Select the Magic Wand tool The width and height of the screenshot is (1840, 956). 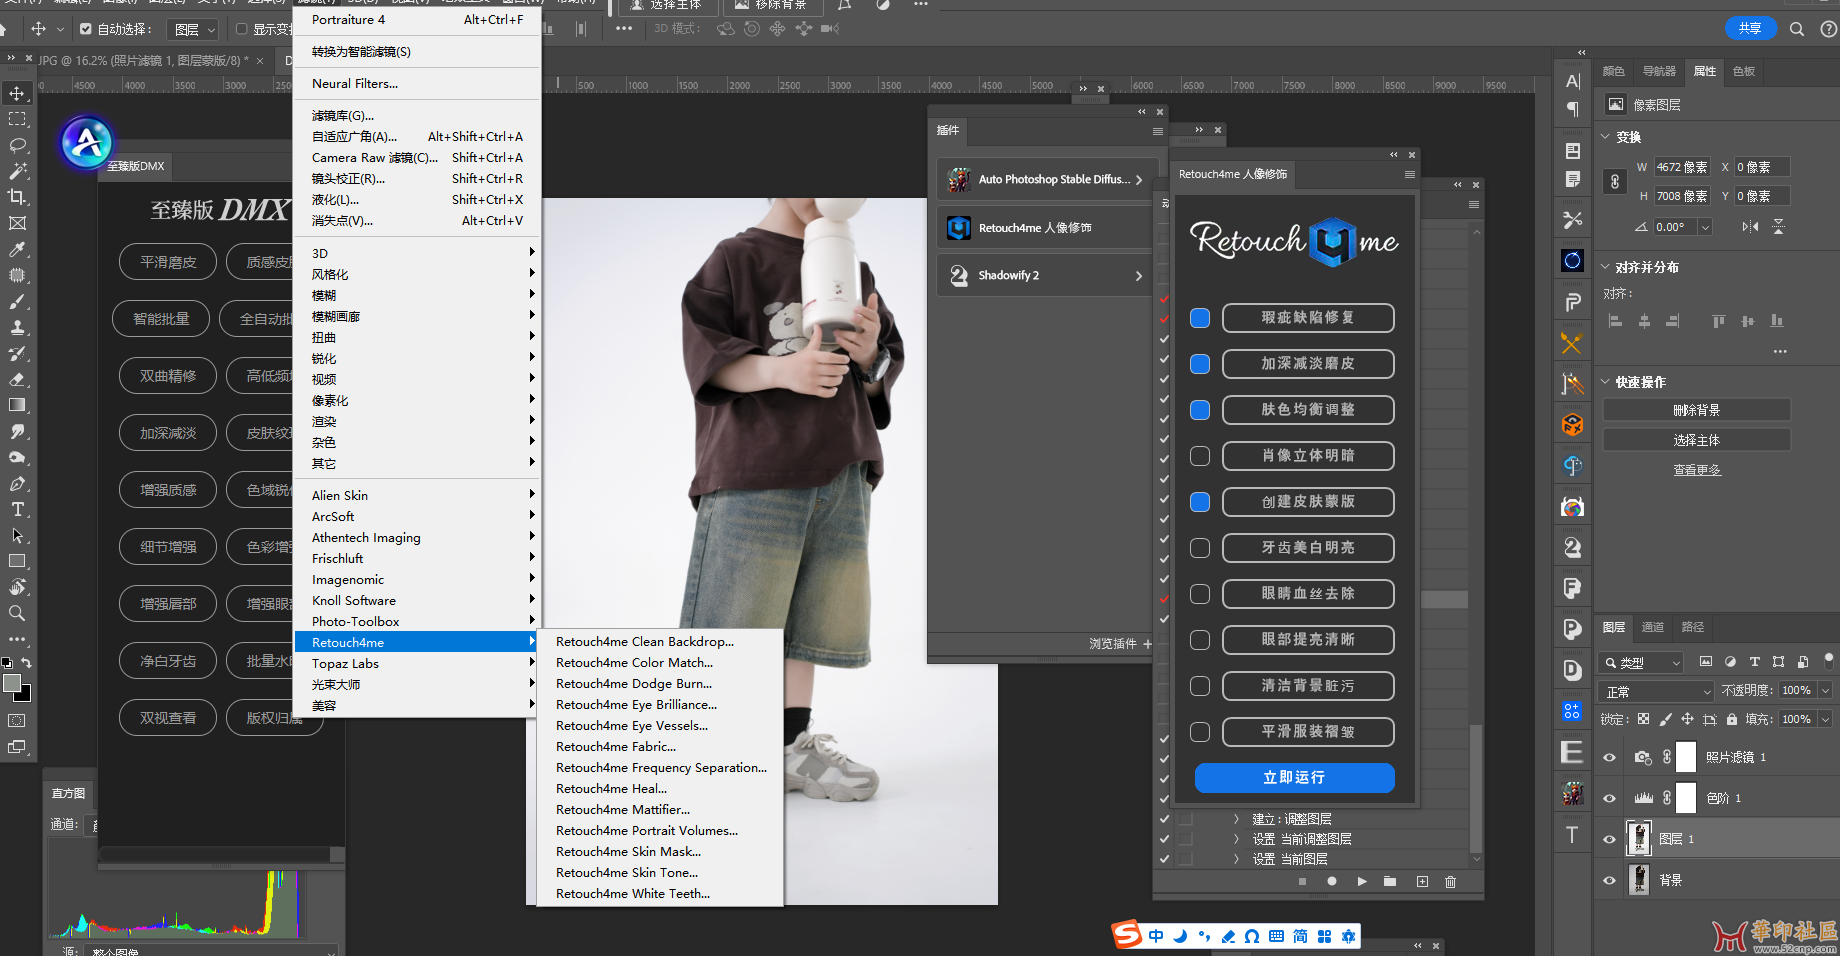[17, 171]
